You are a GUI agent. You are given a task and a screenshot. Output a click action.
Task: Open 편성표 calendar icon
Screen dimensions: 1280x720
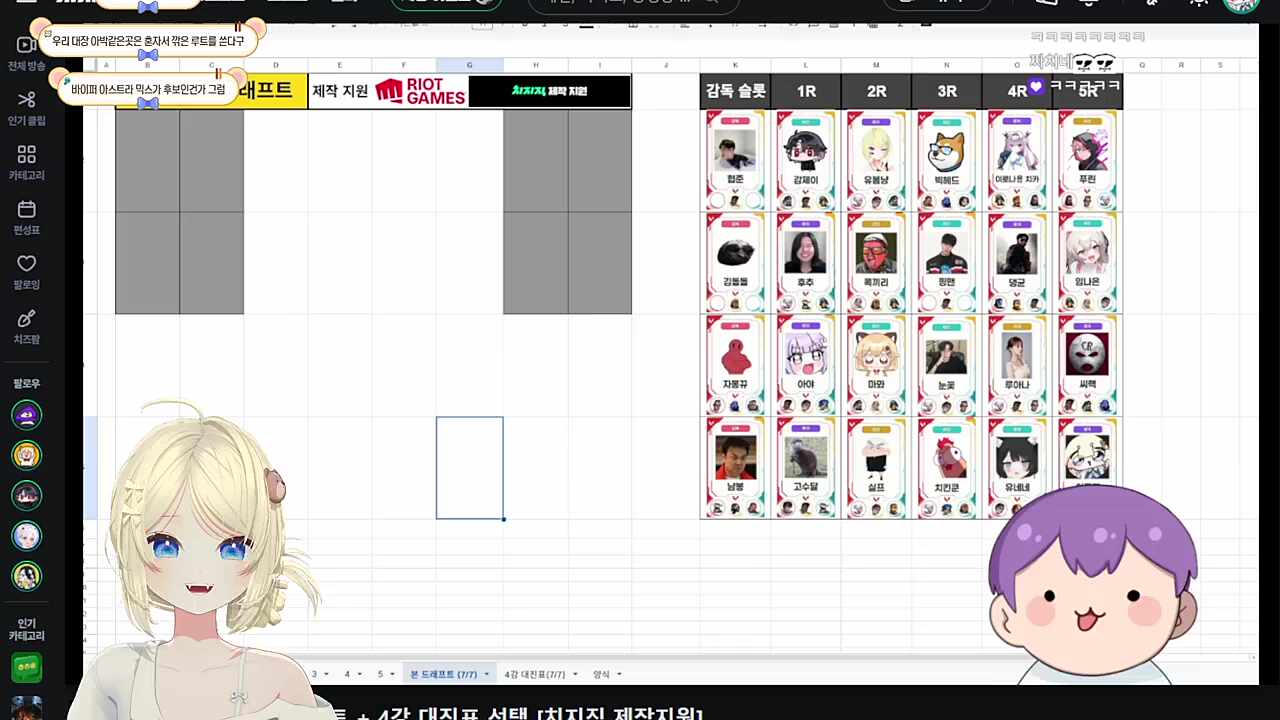point(26,209)
